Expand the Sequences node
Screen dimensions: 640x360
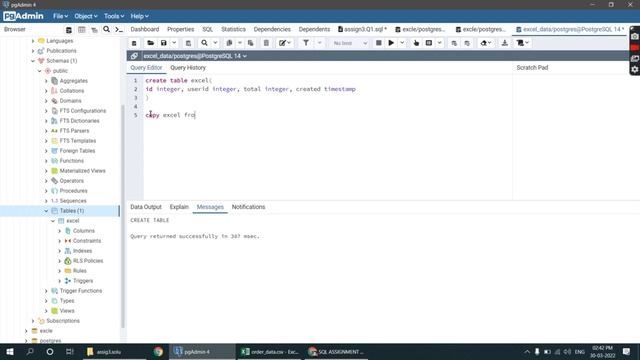coord(46,201)
